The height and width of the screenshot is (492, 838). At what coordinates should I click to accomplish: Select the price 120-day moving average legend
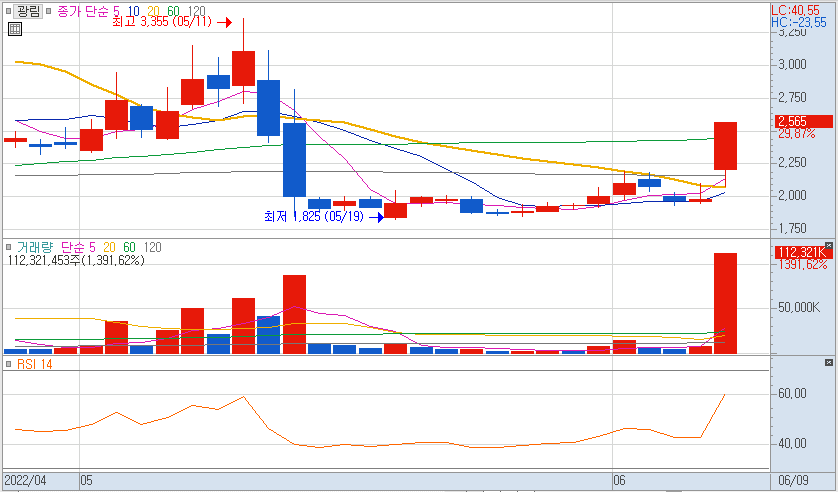[197, 11]
